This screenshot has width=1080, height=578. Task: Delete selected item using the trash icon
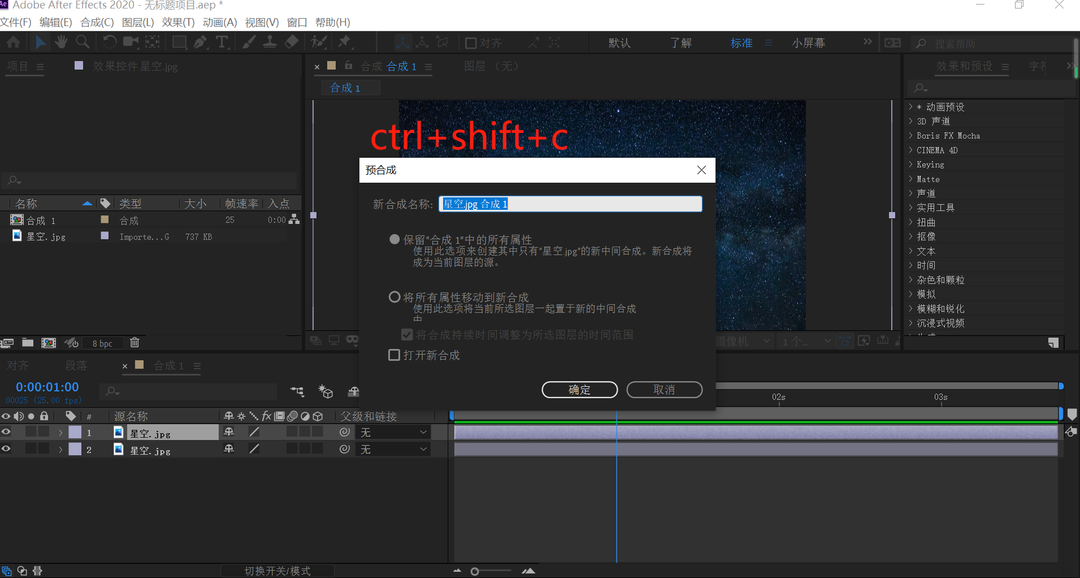pos(135,343)
